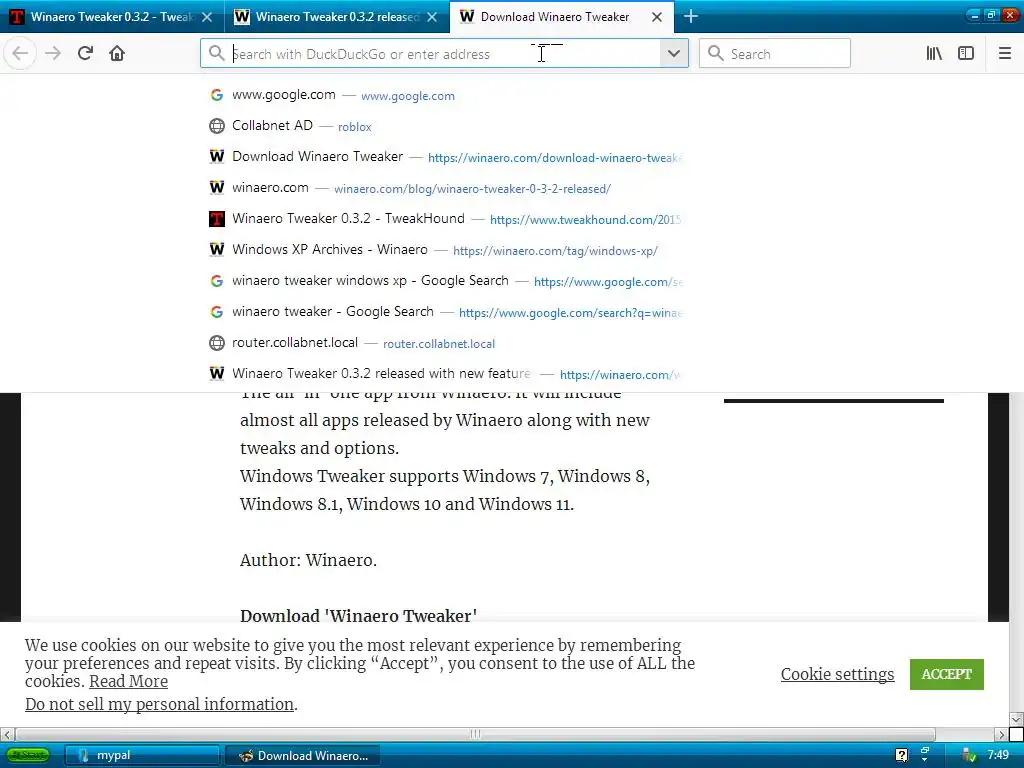Toggle the sidebar panel icon

tap(966, 54)
